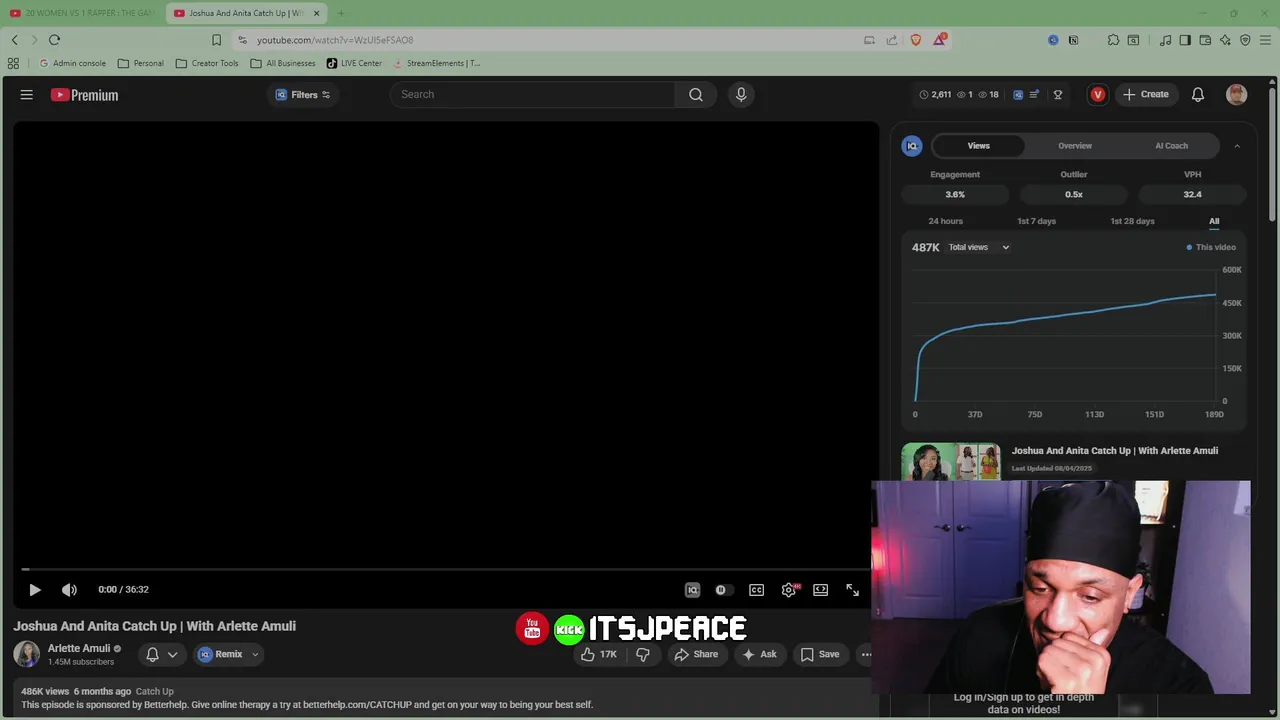Image resolution: width=1280 pixels, height=720 pixels.
Task: Switch to the Overview tab
Action: [x=1075, y=146]
